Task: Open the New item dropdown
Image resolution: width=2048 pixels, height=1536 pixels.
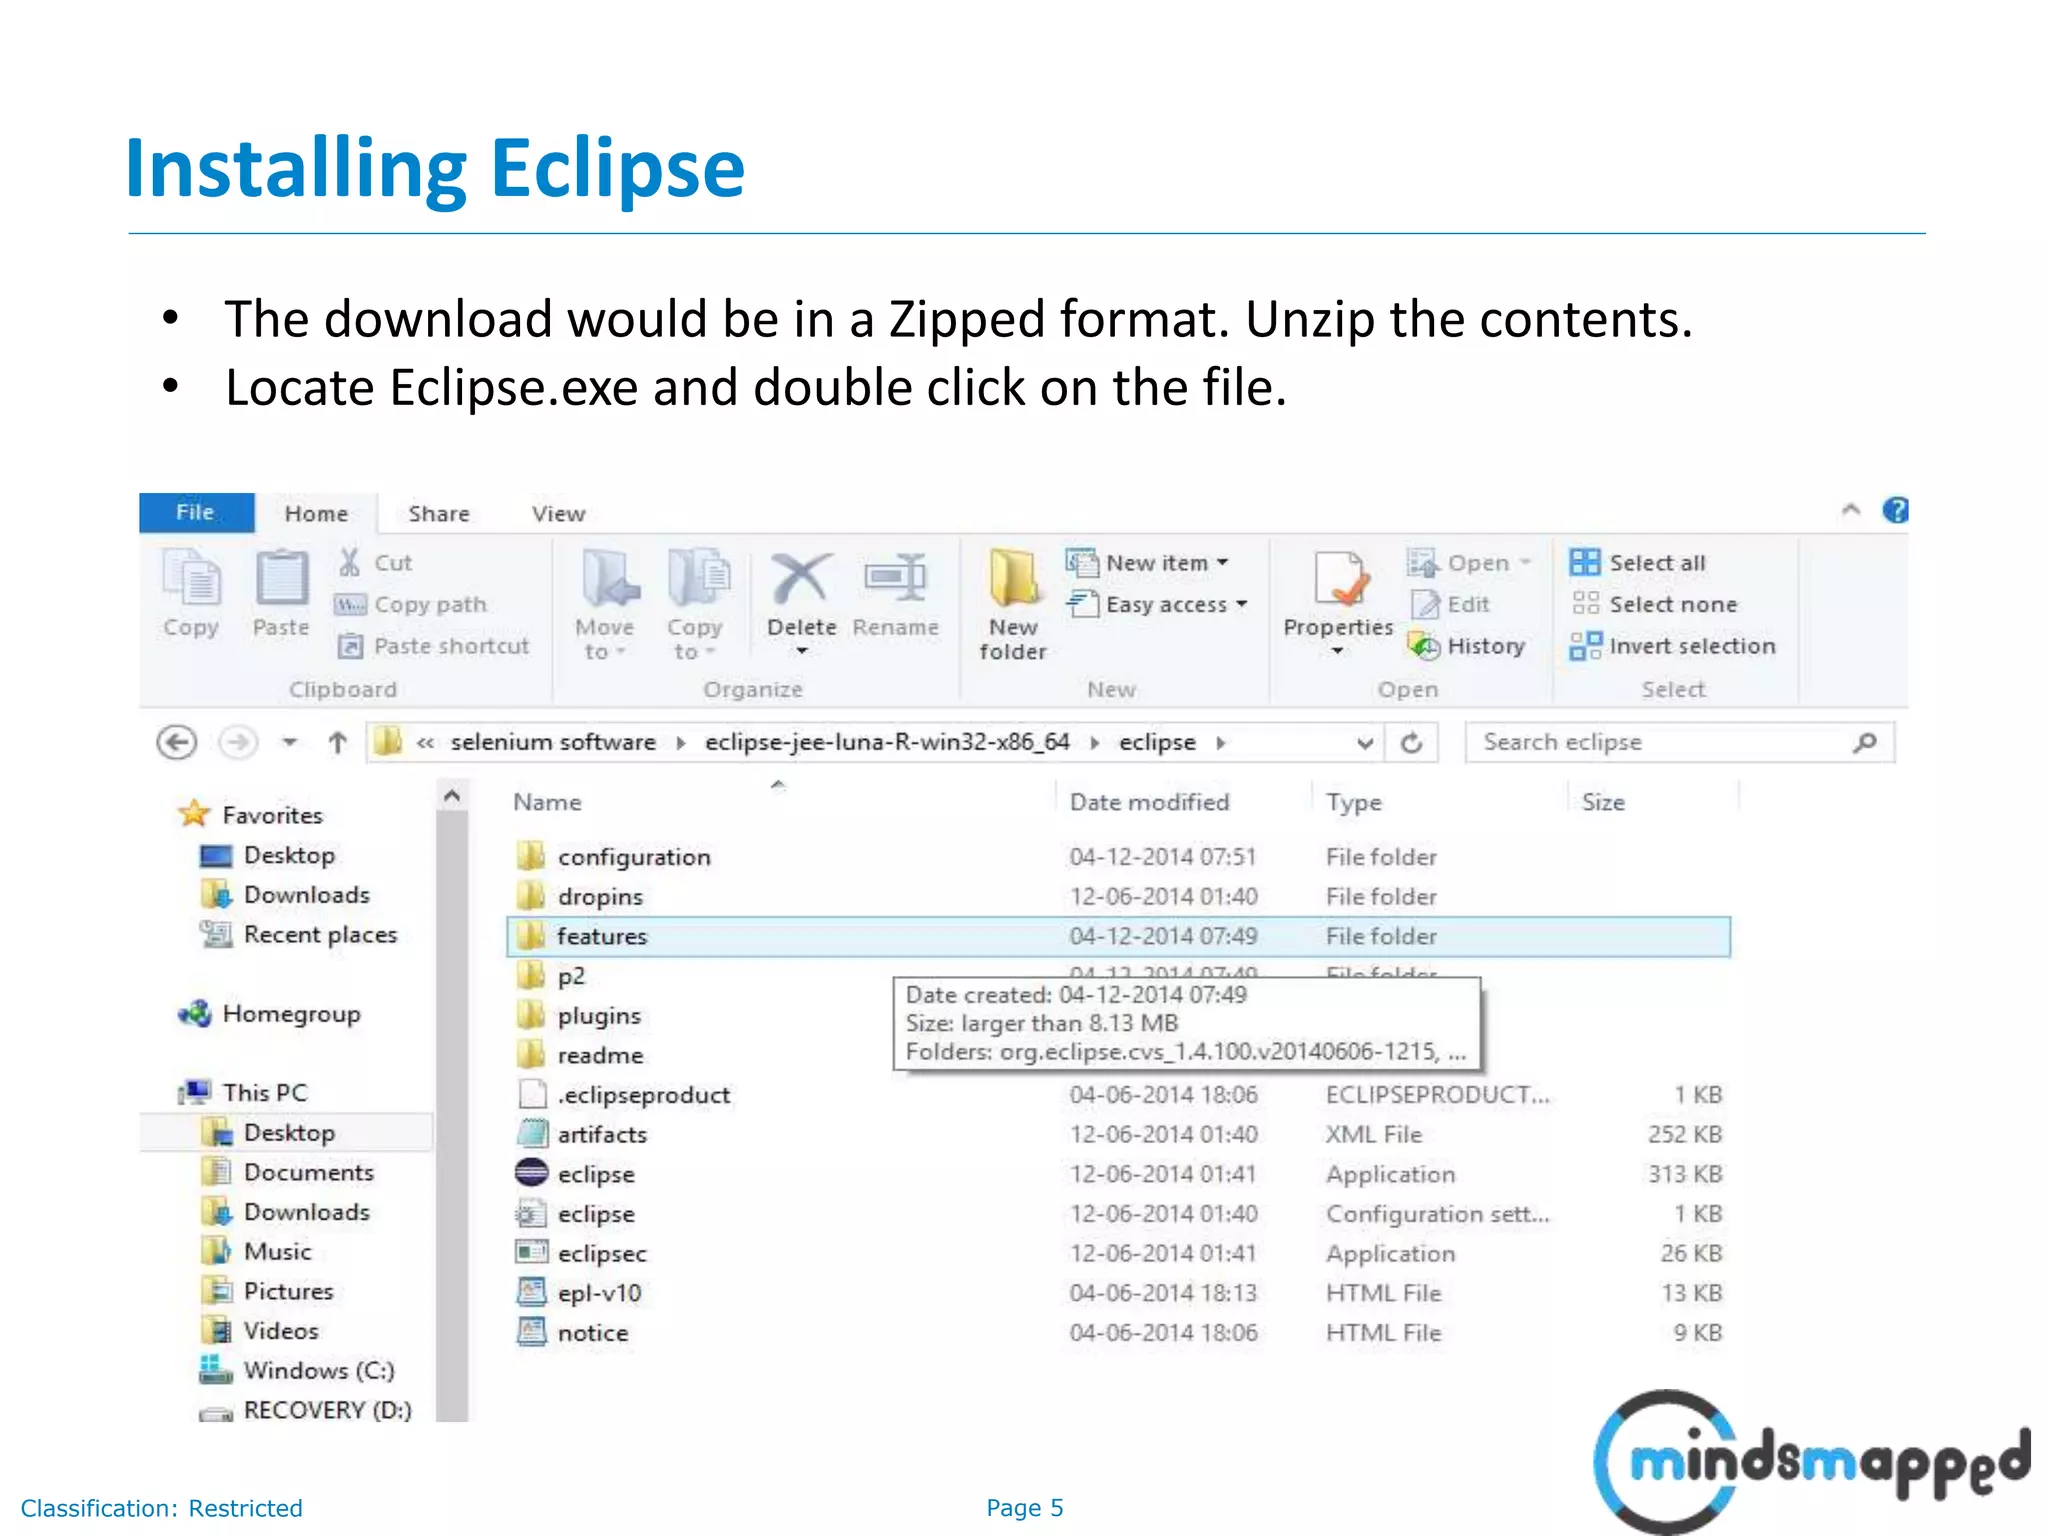Action: [x=1148, y=563]
